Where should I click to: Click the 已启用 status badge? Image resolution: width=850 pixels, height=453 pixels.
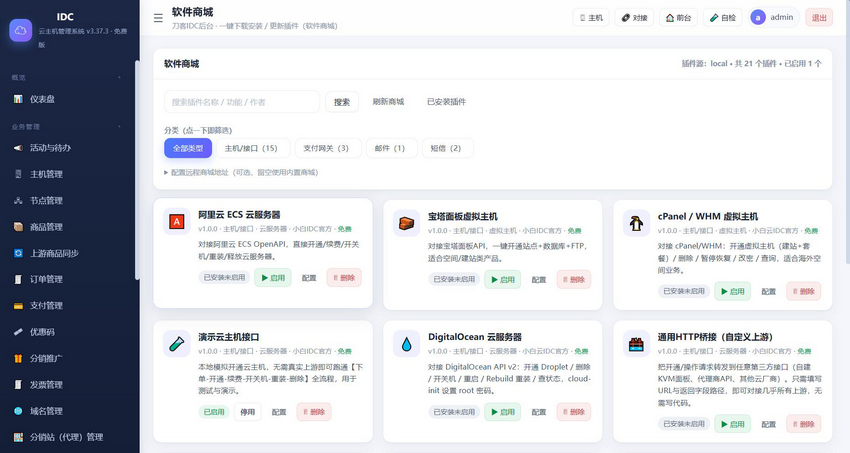pos(214,412)
